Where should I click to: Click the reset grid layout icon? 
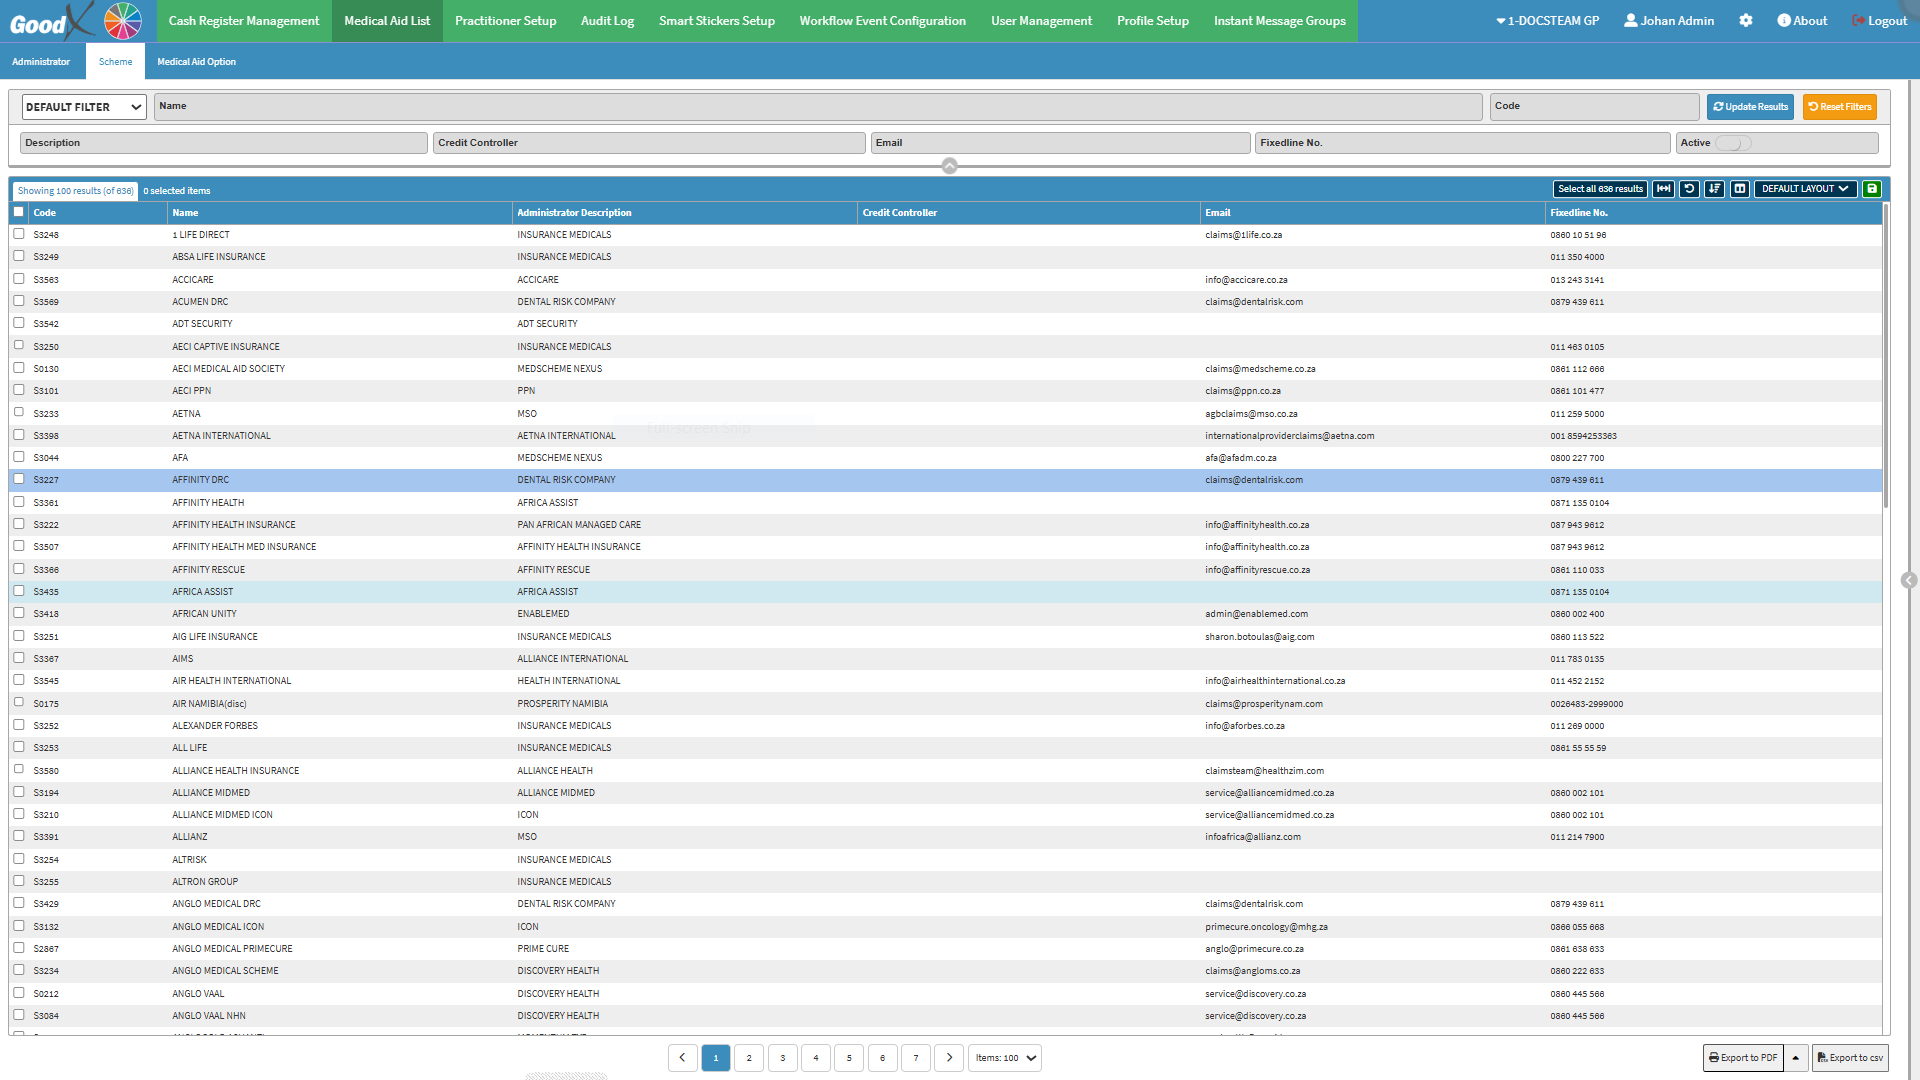pyautogui.click(x=1689, y=189)
